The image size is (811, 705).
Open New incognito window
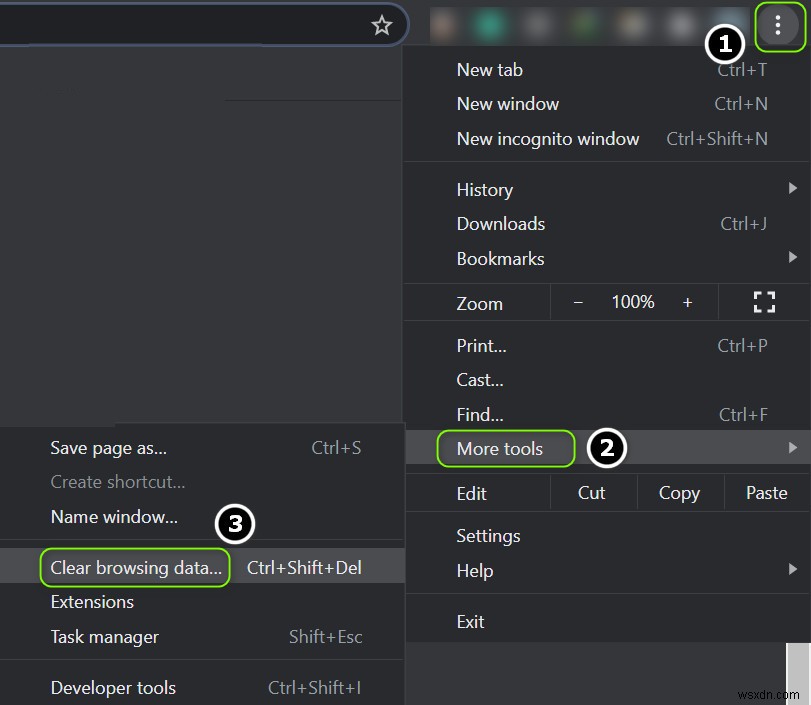point(606,139)
